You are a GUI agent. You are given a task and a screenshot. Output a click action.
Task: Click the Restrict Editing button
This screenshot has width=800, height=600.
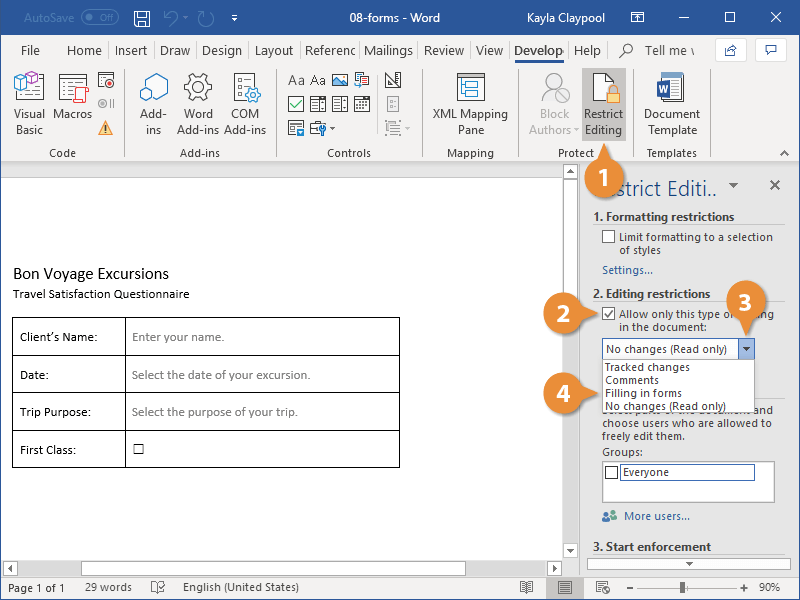(x=604, y=104)
